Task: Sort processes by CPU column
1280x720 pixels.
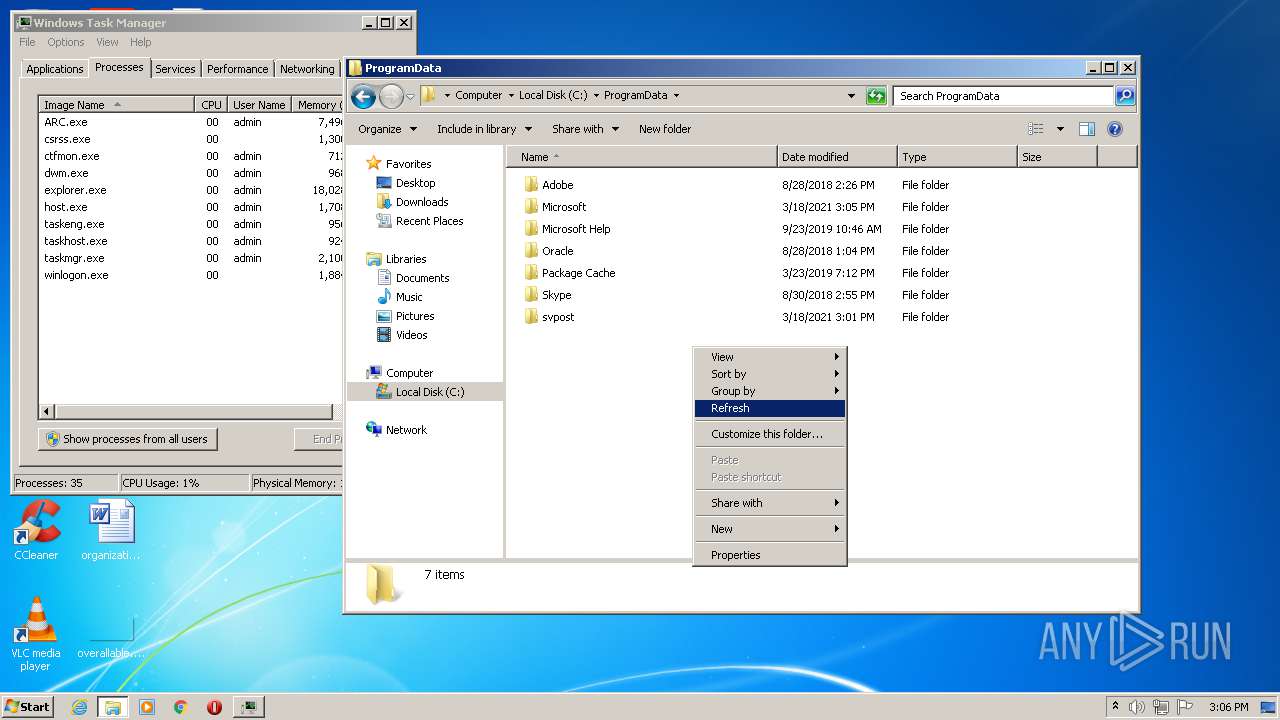Action: coord(211,105)
